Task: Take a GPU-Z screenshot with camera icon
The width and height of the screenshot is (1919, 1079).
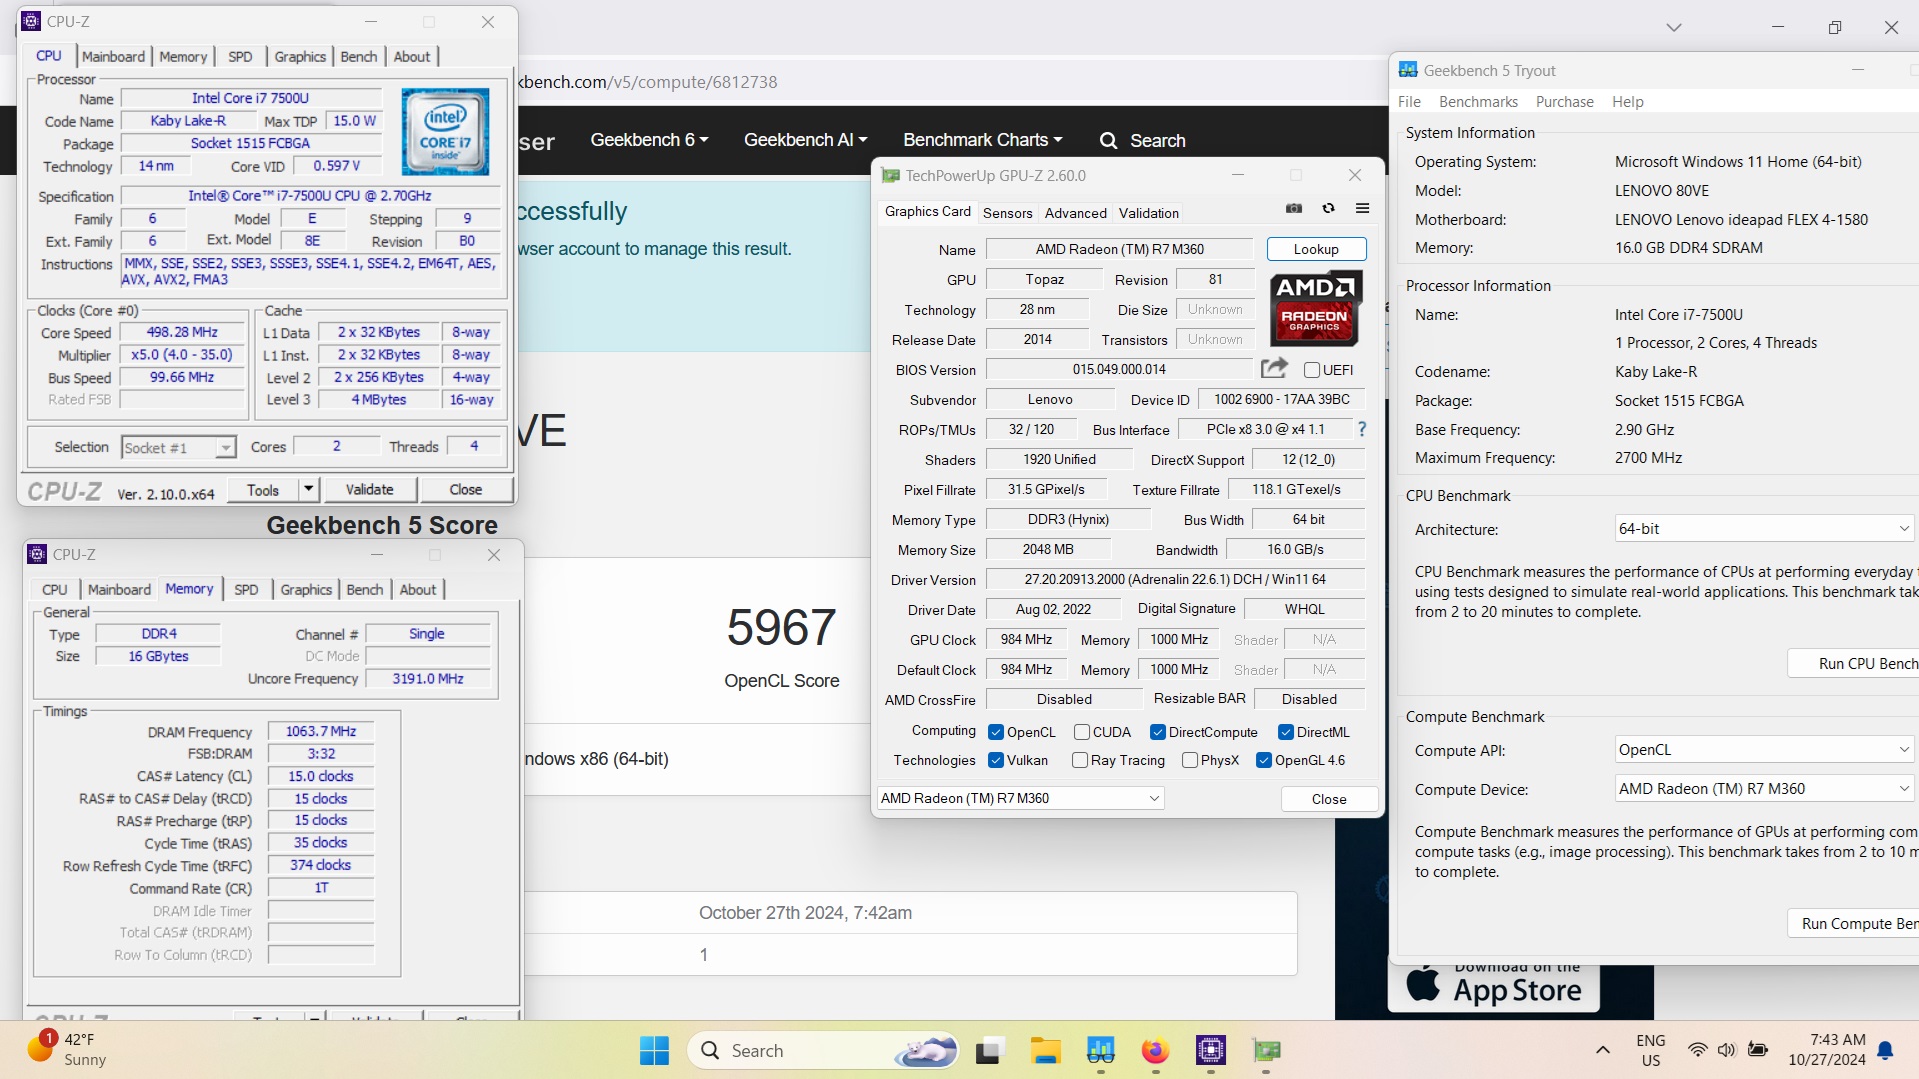Action: [1294, 208]
